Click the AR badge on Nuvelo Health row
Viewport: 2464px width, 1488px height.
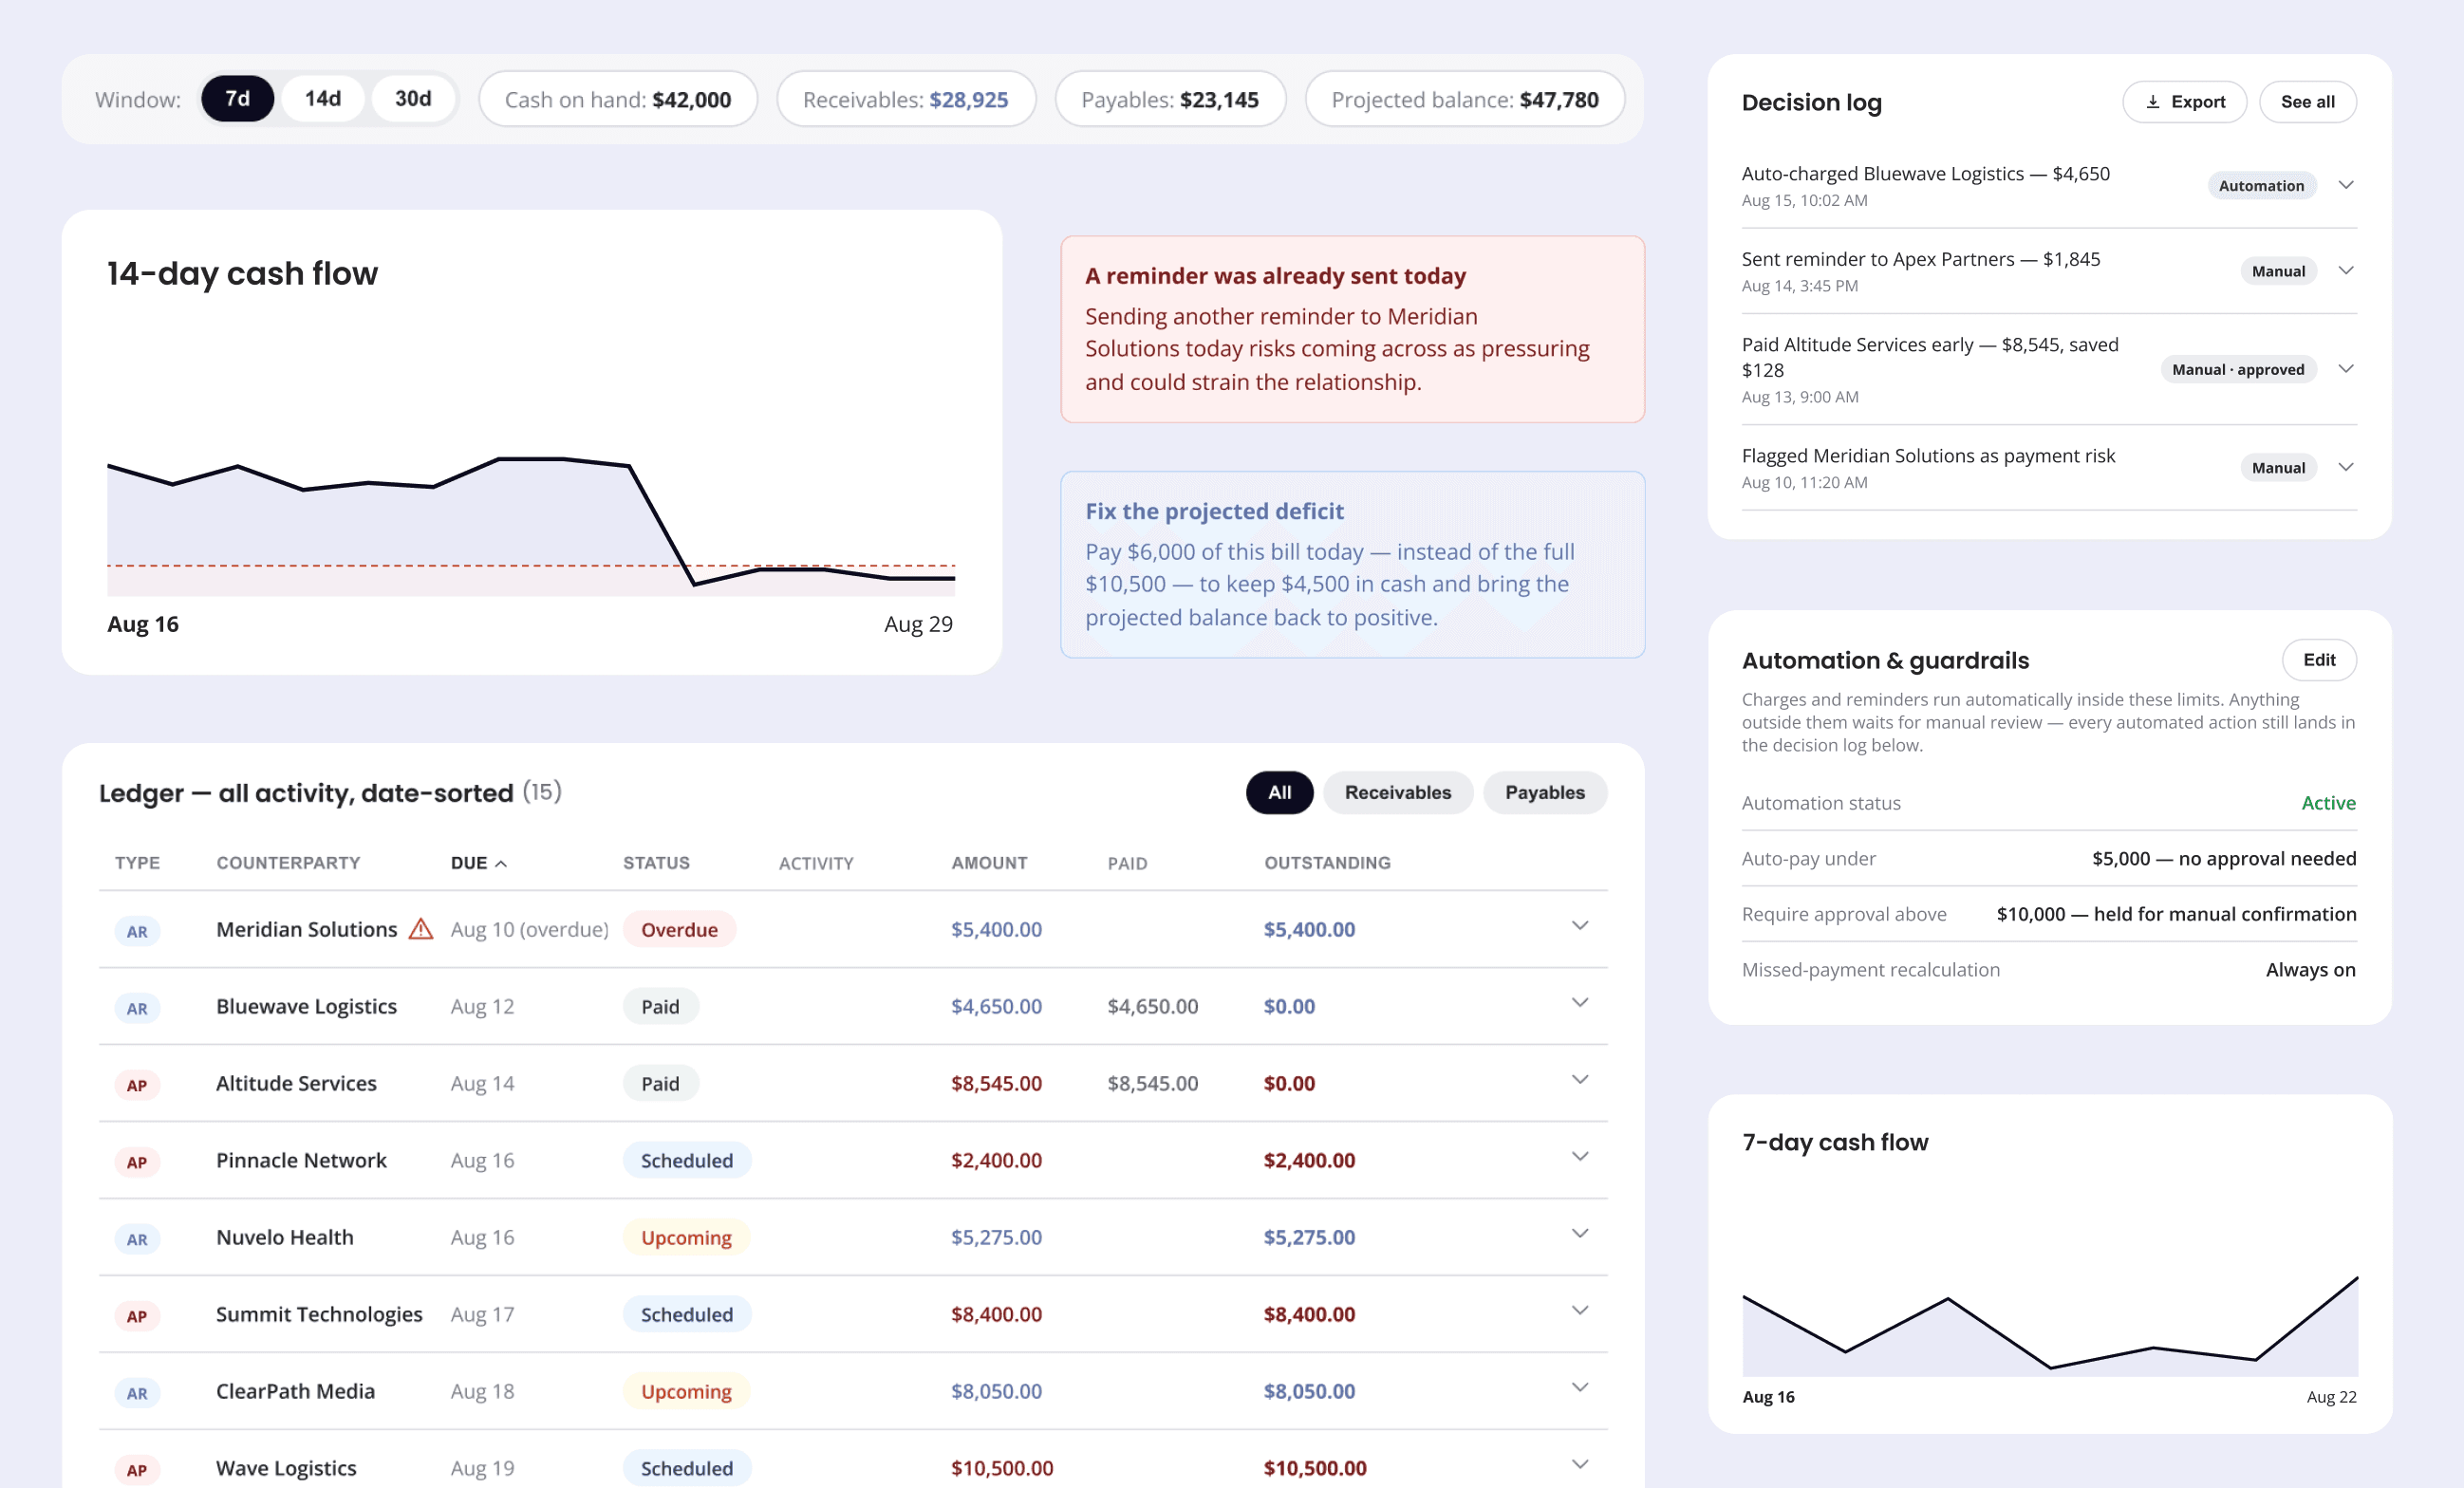[x=137, y=1239]
